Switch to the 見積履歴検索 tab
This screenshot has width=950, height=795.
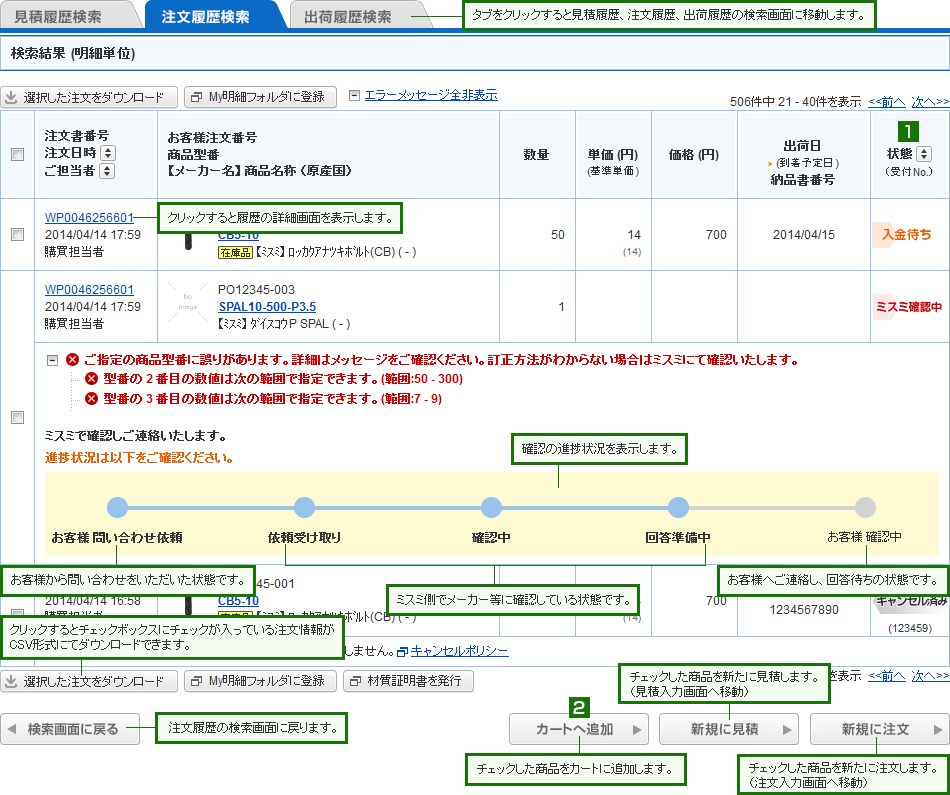58,17
